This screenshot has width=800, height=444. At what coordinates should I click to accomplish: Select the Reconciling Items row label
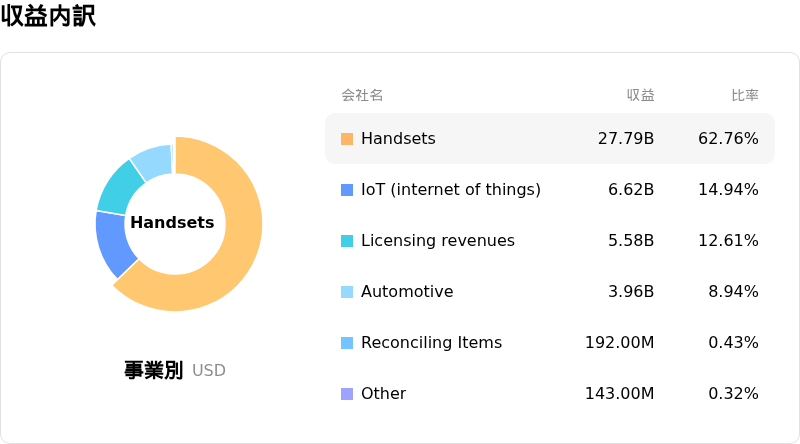431,343
